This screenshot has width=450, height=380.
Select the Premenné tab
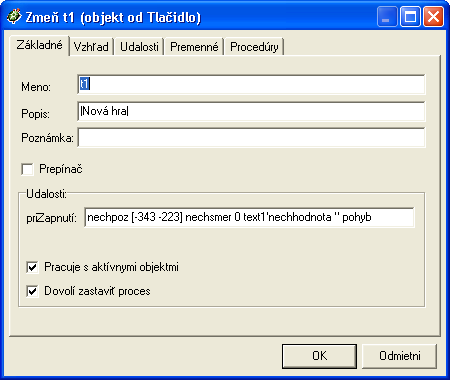[x=194, y=47]
